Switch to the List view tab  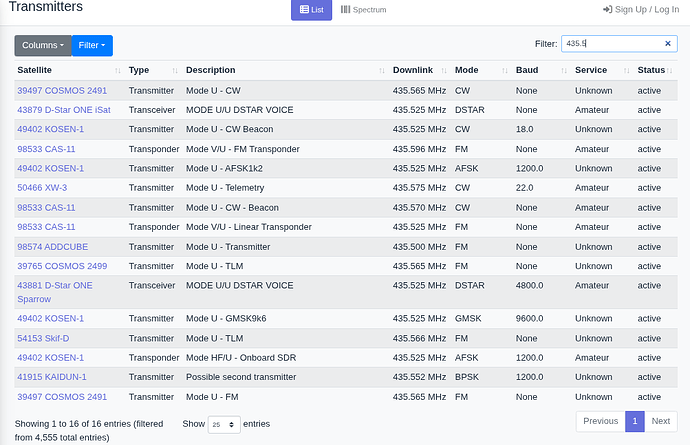311,10
